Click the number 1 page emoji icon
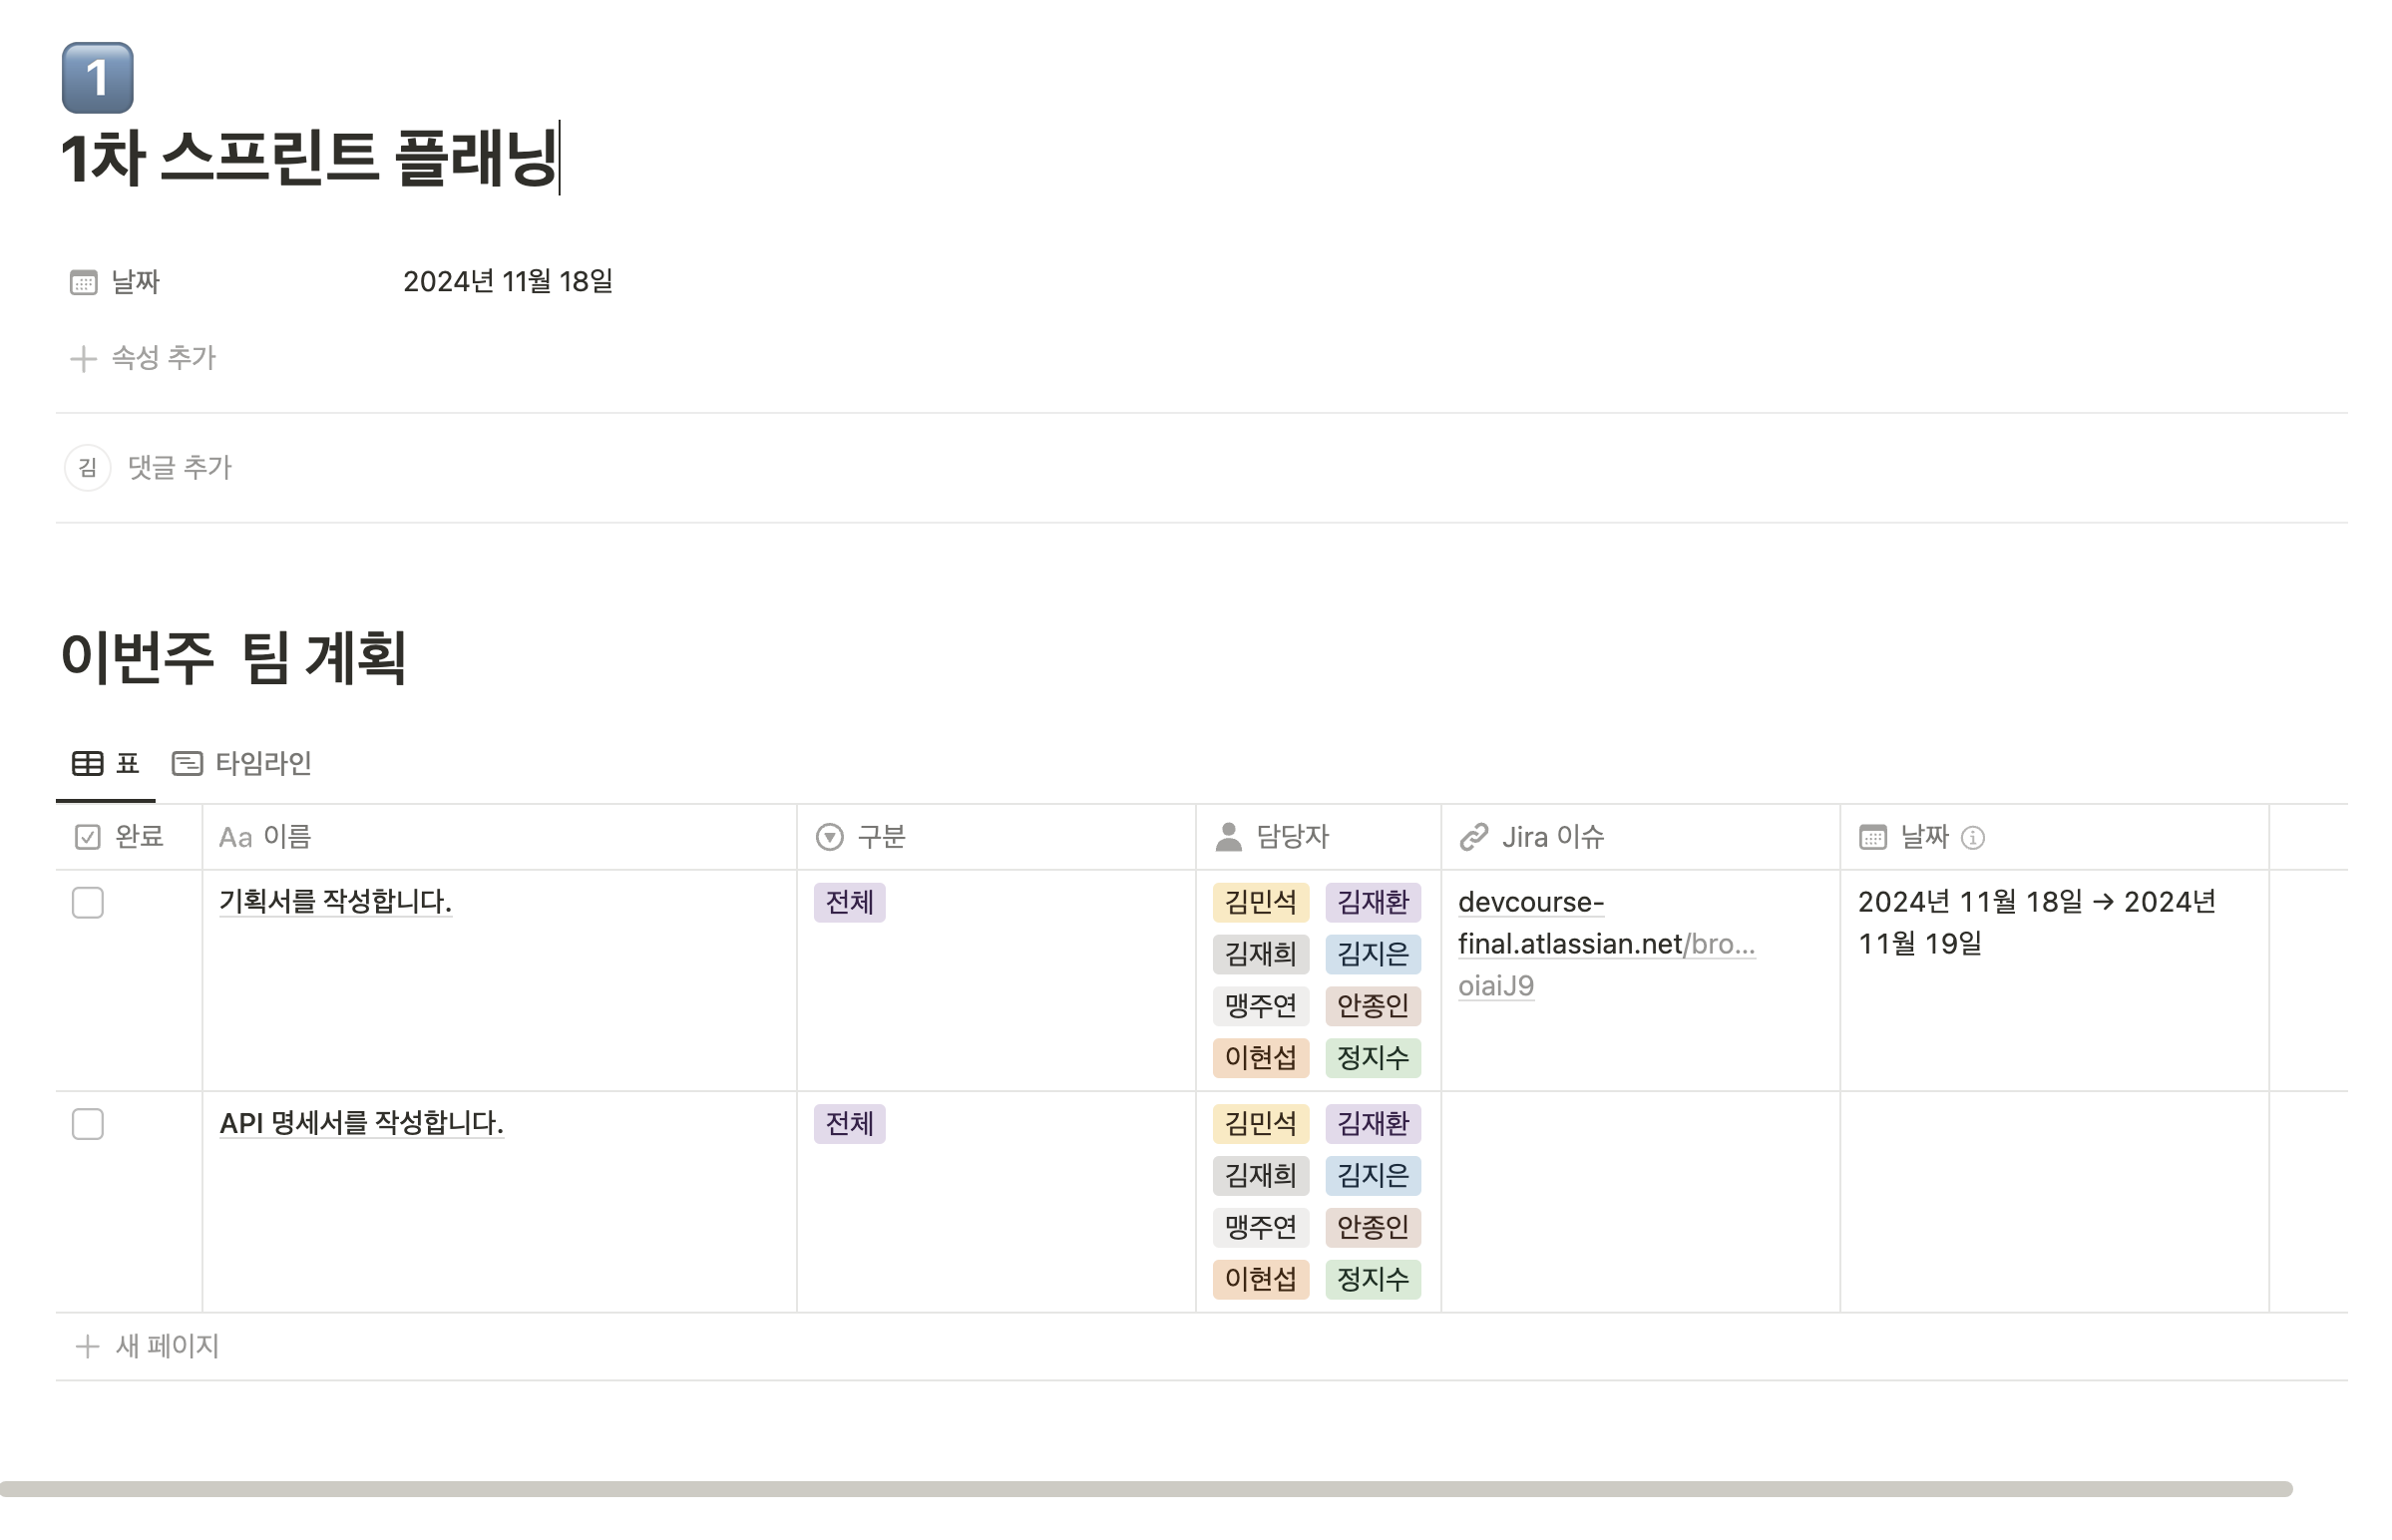Screen dimensions: 2392x1540 pos(97,78)
